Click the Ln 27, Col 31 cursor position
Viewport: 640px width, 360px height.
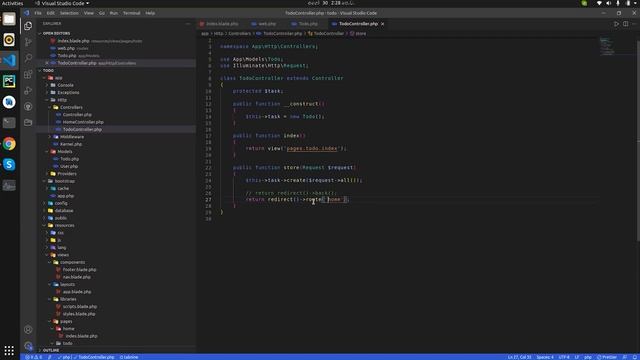pos(519,357)
